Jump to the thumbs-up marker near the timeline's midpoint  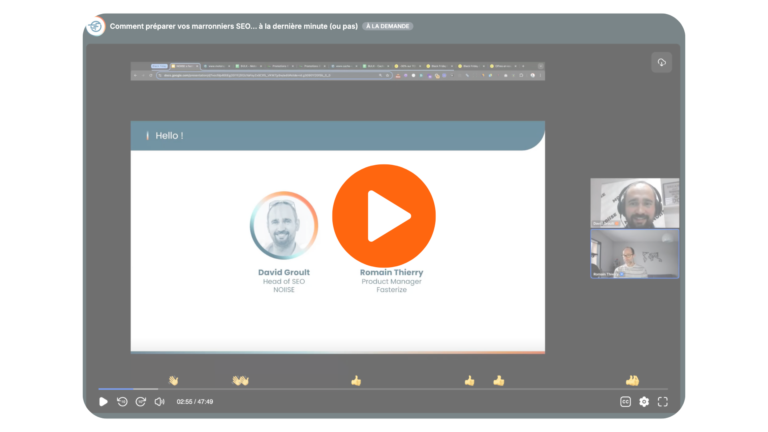pyautogui.click(x=356, y=380)
